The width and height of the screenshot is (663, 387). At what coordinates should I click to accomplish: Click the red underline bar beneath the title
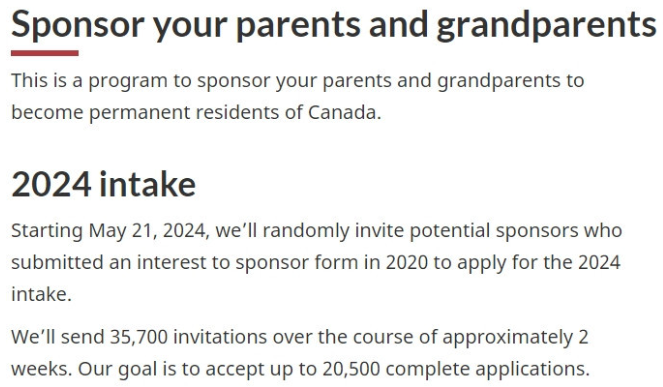(45, 53)
